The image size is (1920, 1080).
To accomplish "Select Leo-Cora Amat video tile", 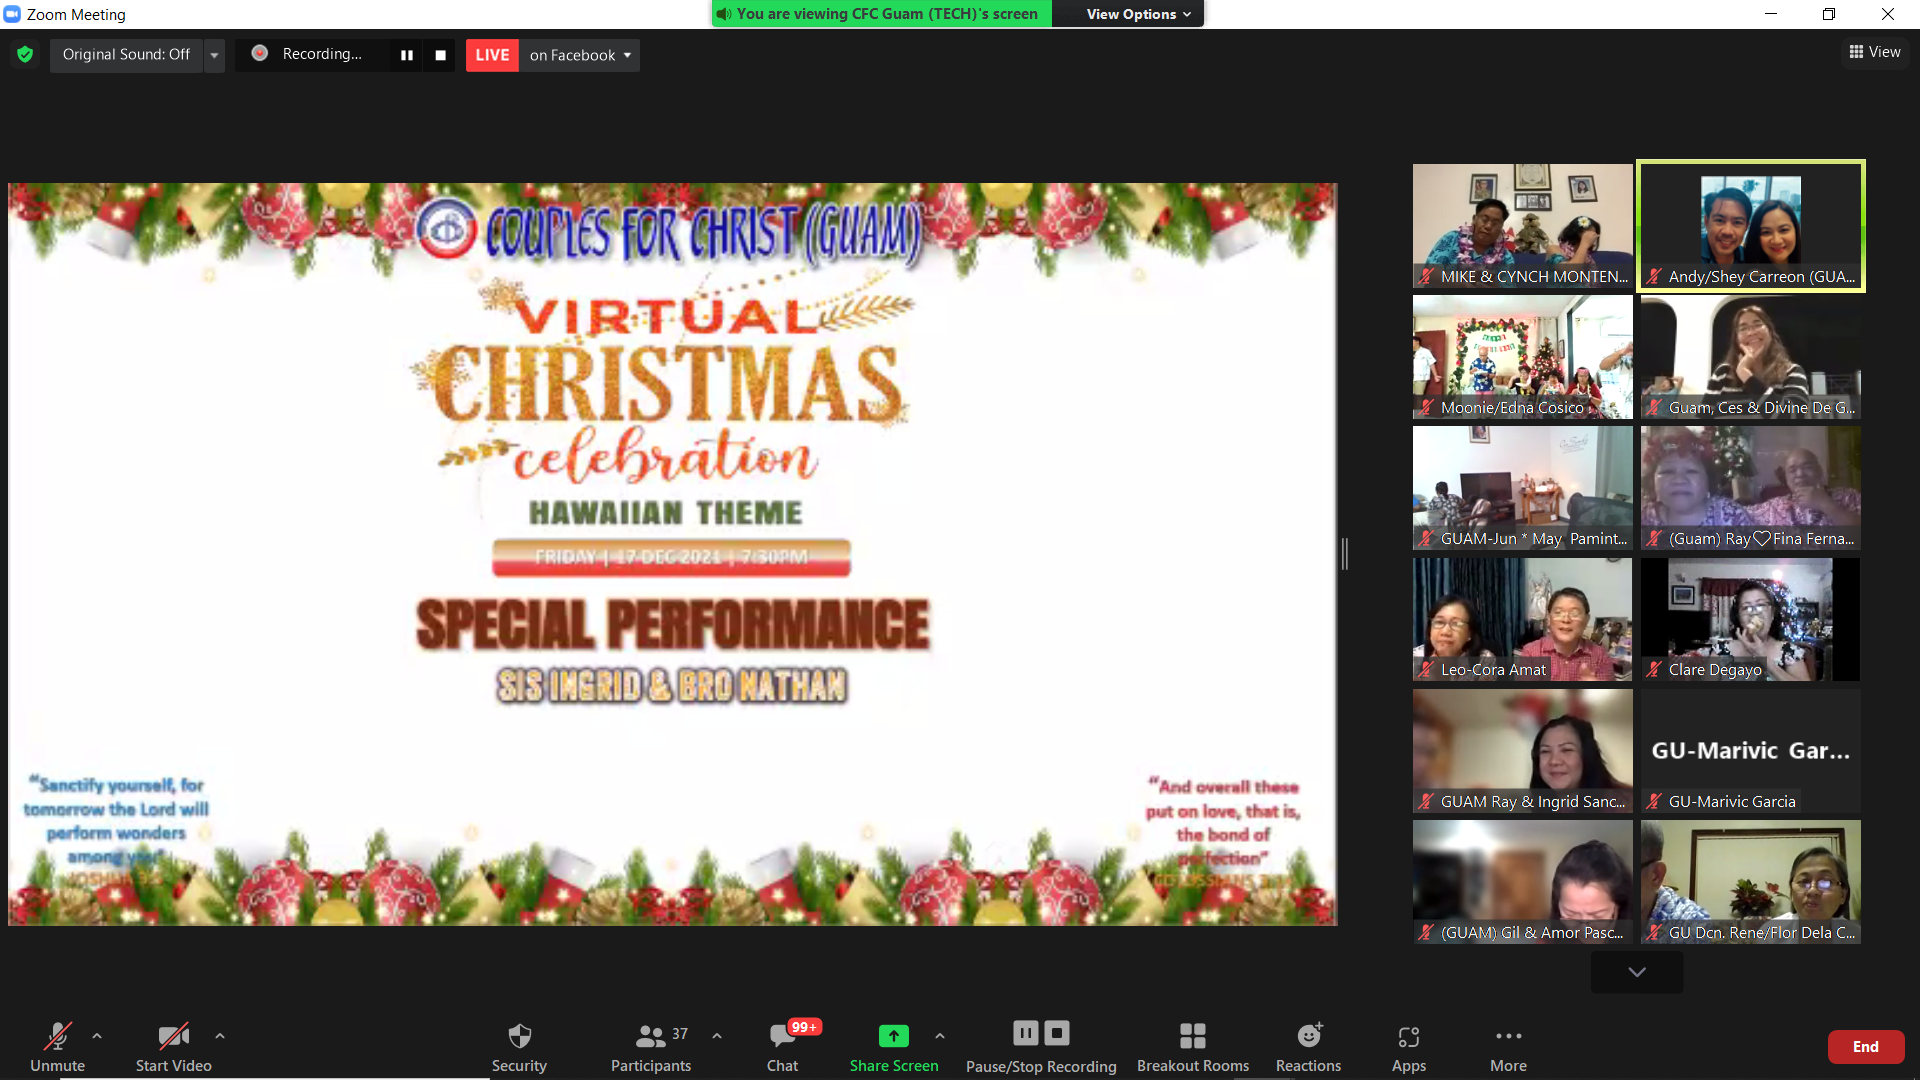I will pos(1522,619).
